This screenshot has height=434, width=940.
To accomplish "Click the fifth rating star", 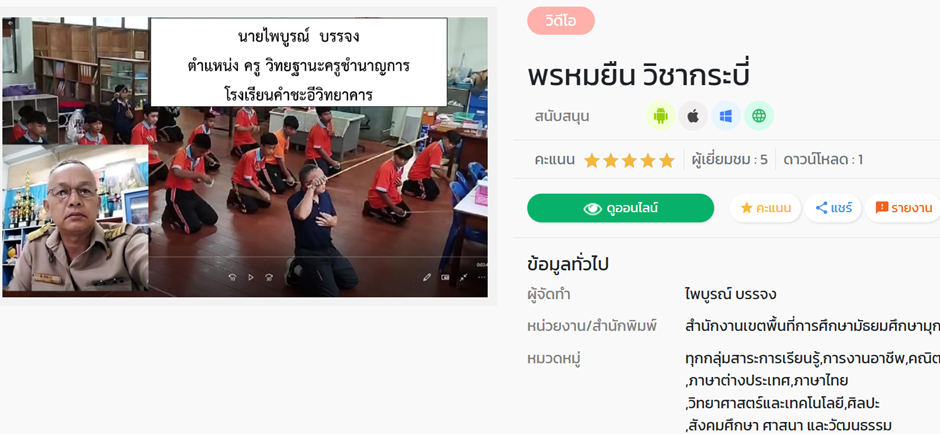I will [667, 160].
